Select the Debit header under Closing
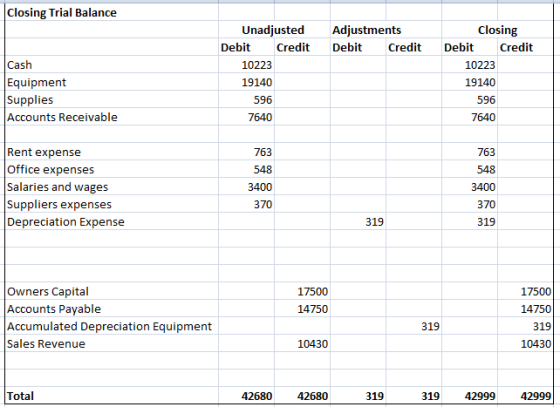This screenshot has width=560, height=407. pos(459,47)
